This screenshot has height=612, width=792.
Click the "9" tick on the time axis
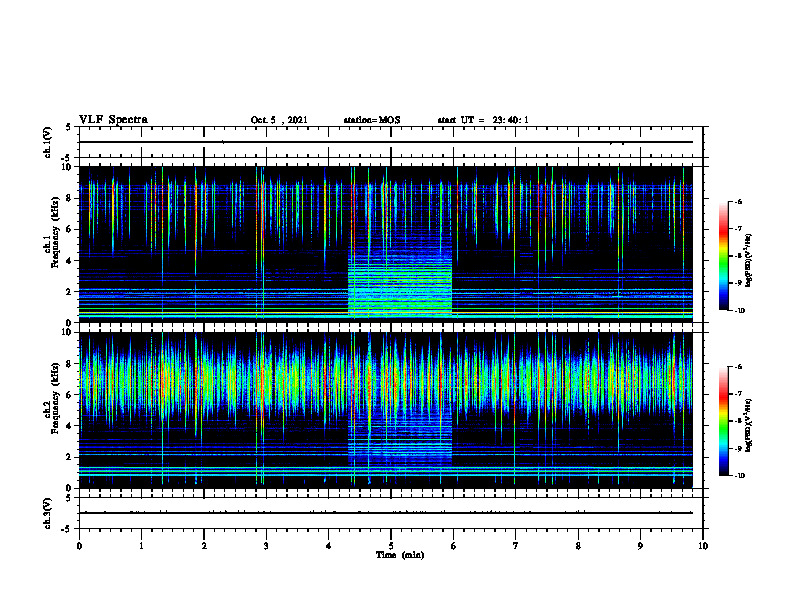(640, 546)
